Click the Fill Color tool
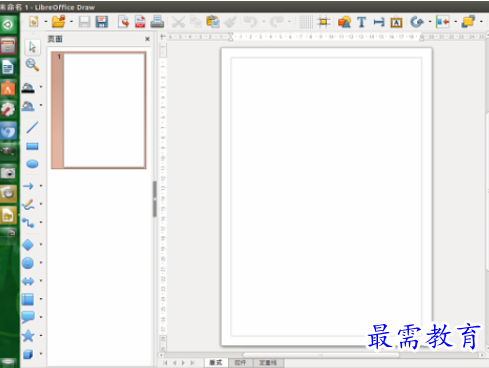The image size is (489, 368). point(28,106)
